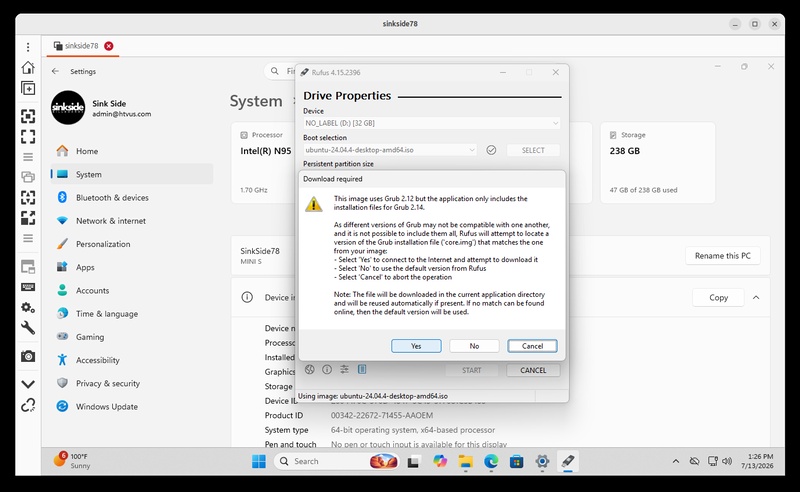Open Microsoft Edge from the taskbar
Image resolution: width=800 pixels, height=492 pixels.
(491, 461)
